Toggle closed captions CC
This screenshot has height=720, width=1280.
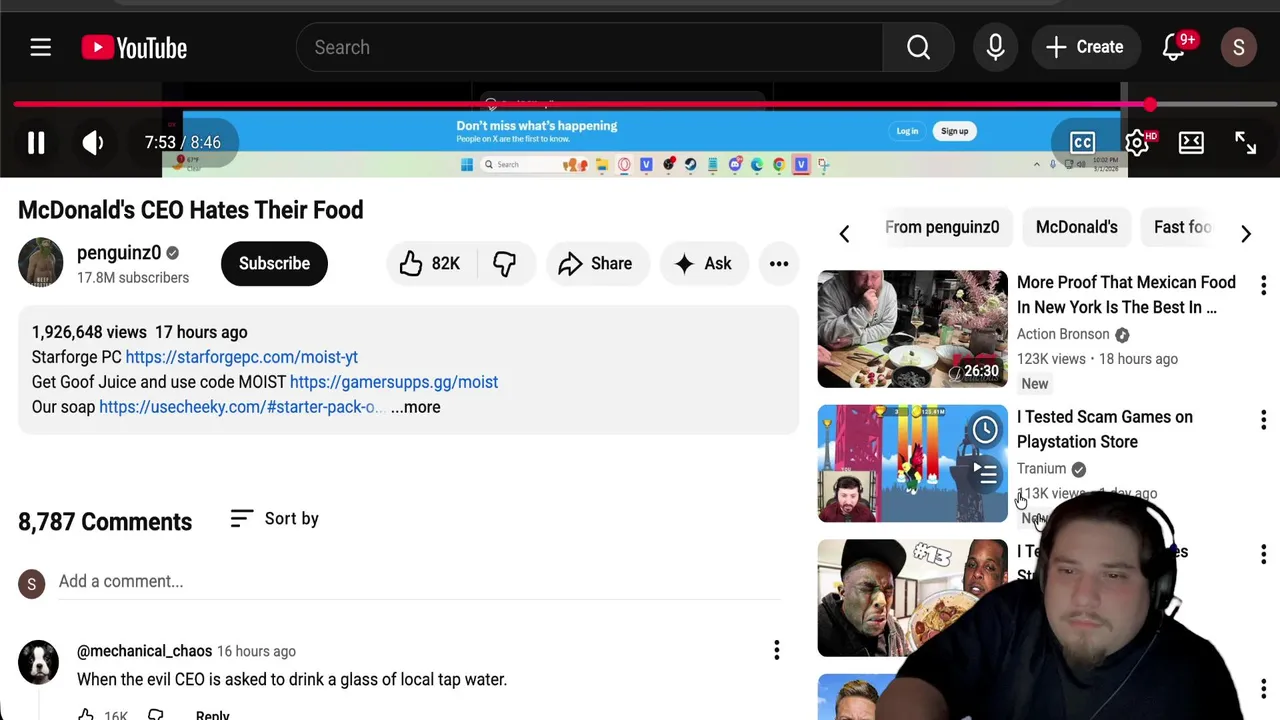1082,142
